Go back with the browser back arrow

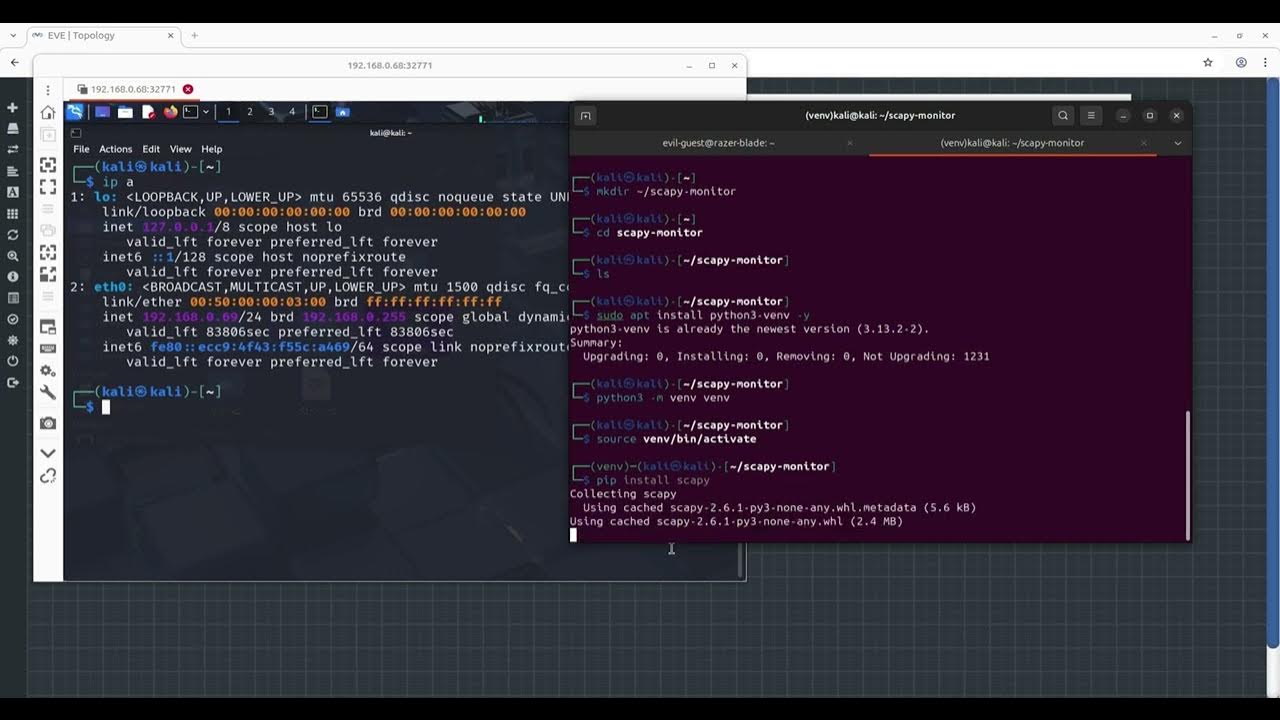[x=14, y=62]
